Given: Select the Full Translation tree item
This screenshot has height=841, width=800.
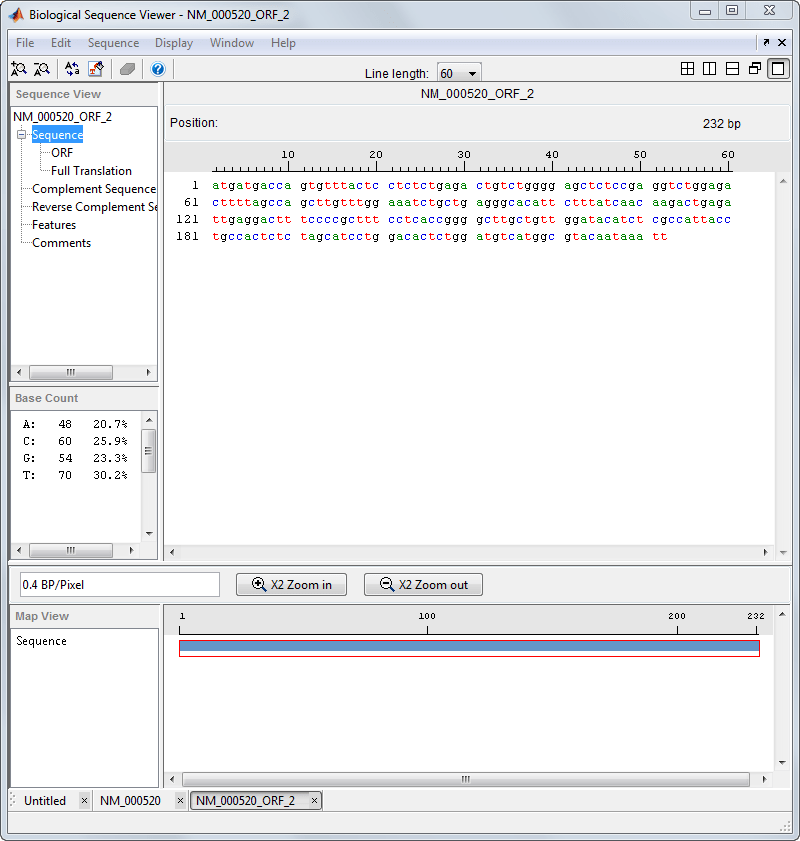Looking at the screenshot, I should click(91, 171).
